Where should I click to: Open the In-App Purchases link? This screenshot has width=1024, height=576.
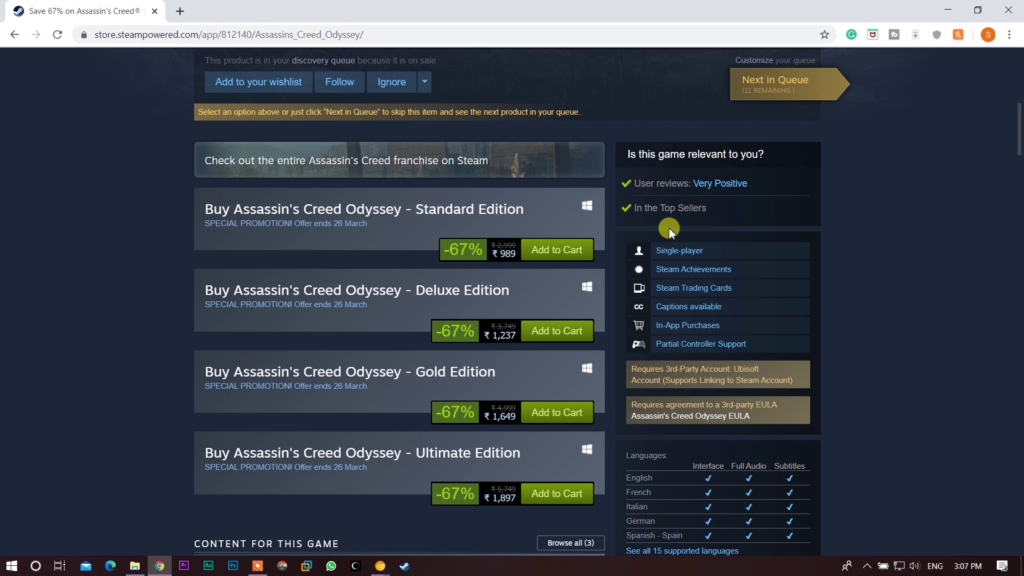(x=688, y=325)
